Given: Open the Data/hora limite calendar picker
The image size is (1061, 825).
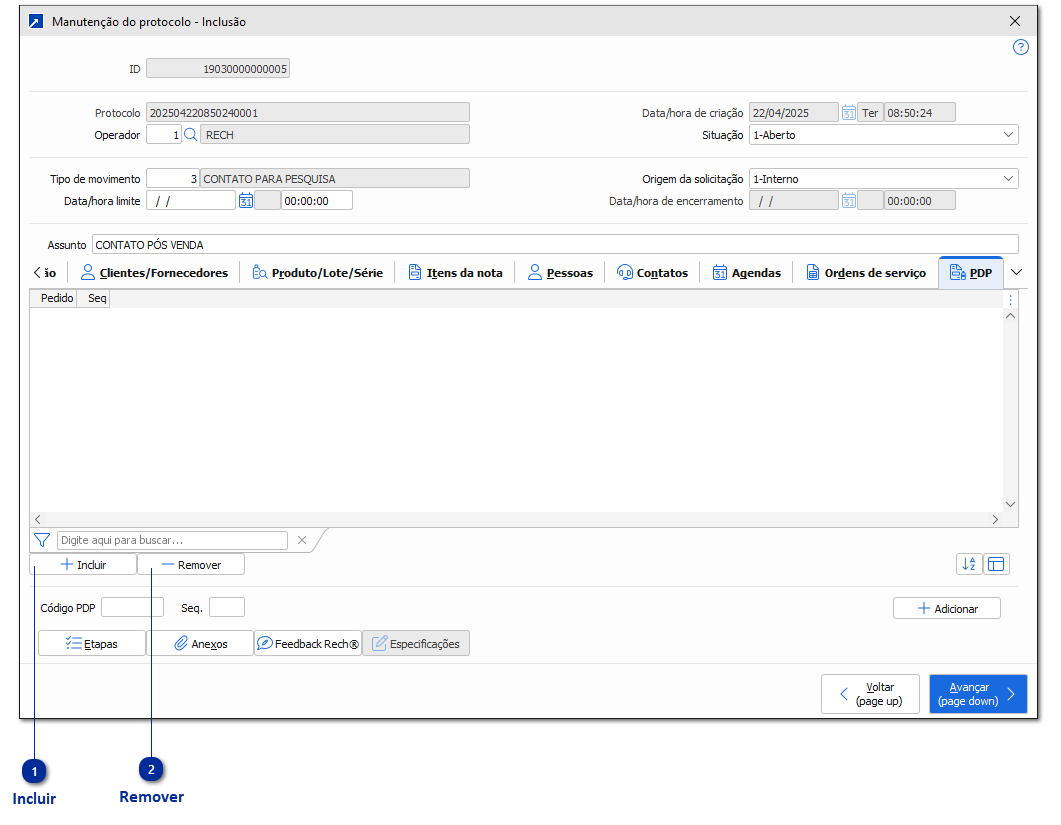Looking at the screenshot, I should (246, 201).
